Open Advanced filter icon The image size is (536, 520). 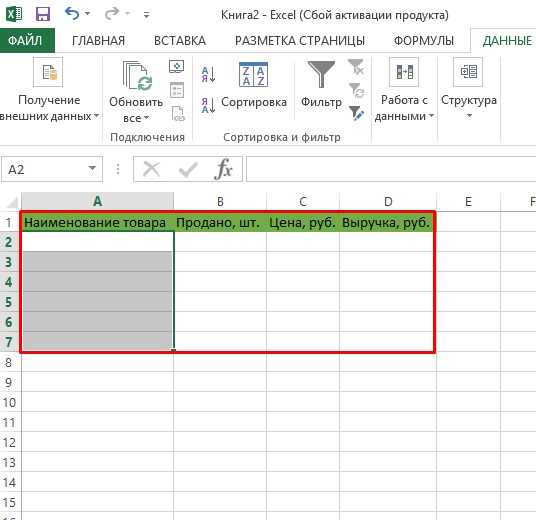tap(356, 114)
